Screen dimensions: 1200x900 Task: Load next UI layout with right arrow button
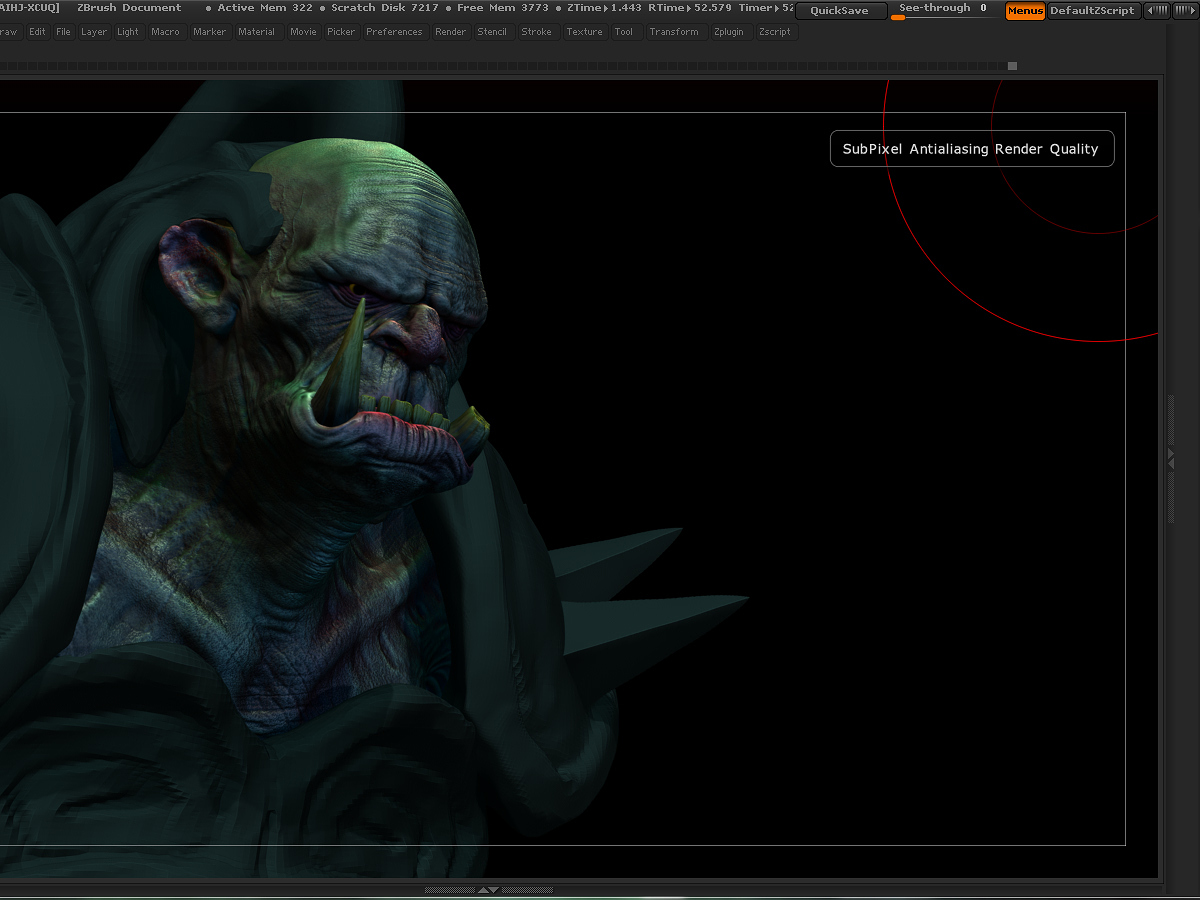pyautogui.click(x=1184, y=11)
